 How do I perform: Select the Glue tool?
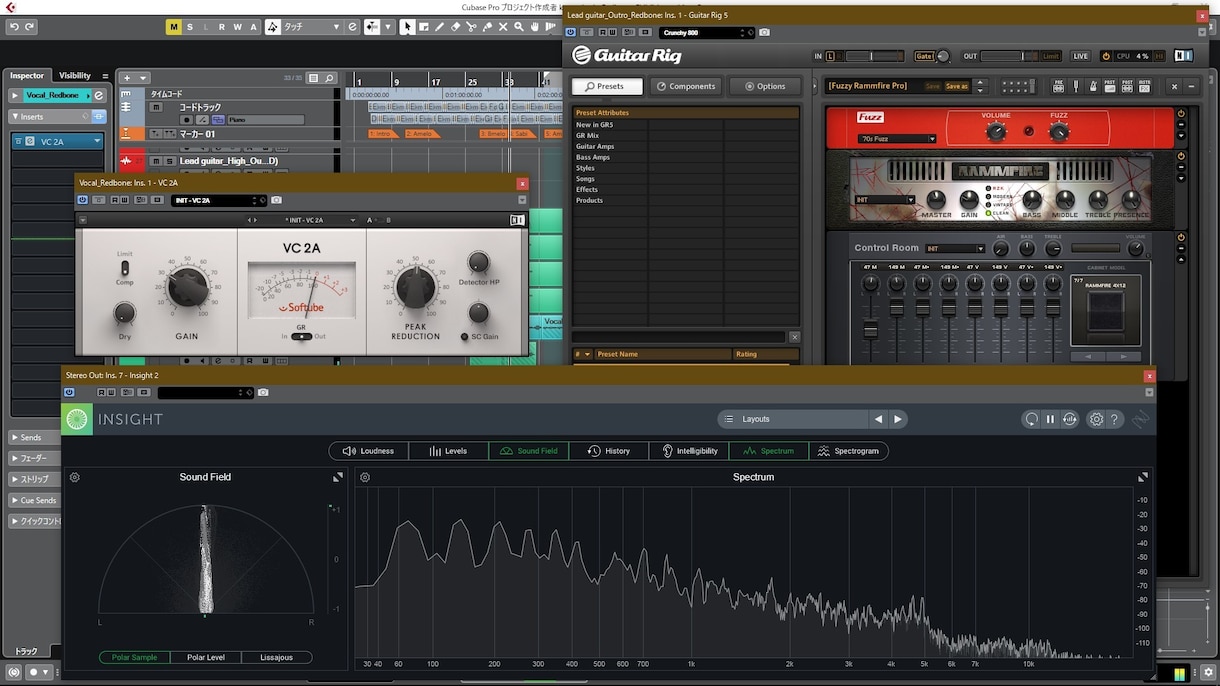coord(487,27)
